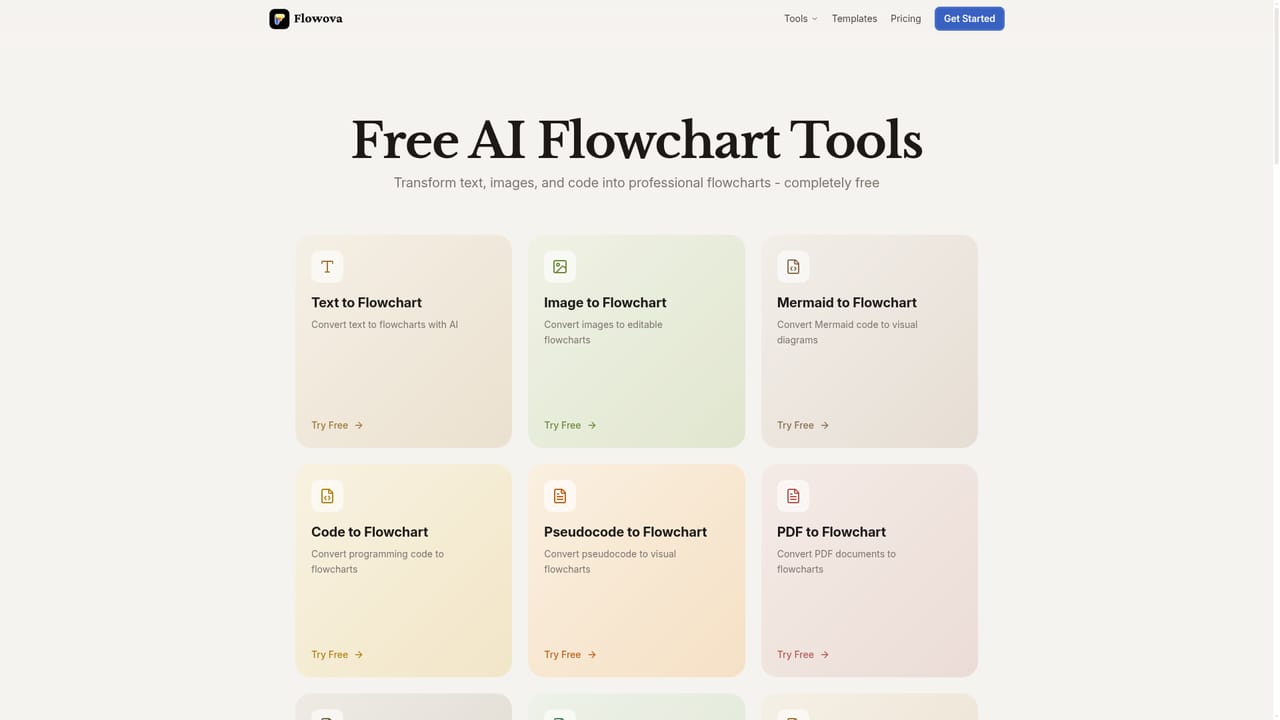Click arrow next to Try Free in Code card
This screenshot has width=1280, height=720.
[x=359, y=655]
